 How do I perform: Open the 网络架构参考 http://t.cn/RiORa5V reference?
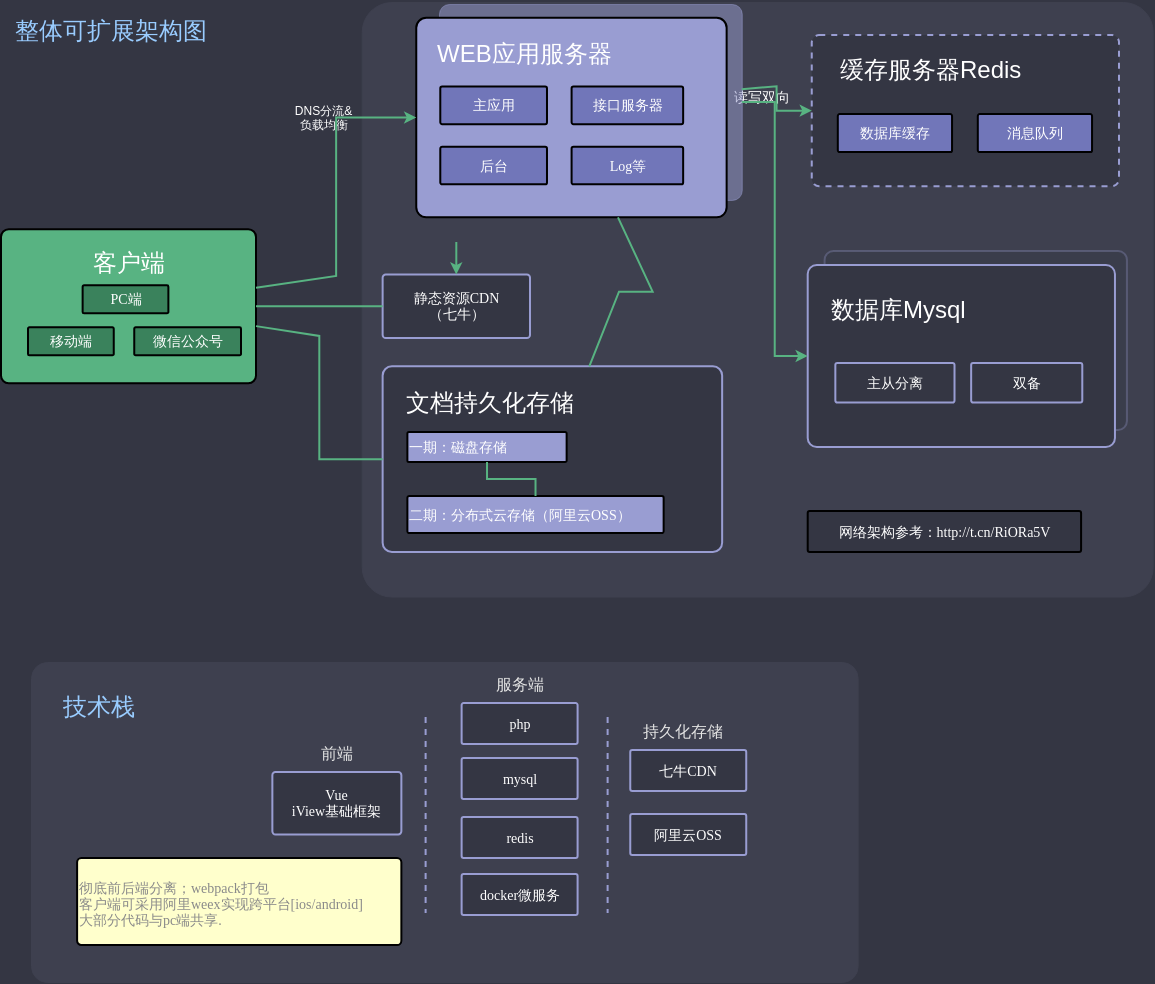(x=944, y=532)
